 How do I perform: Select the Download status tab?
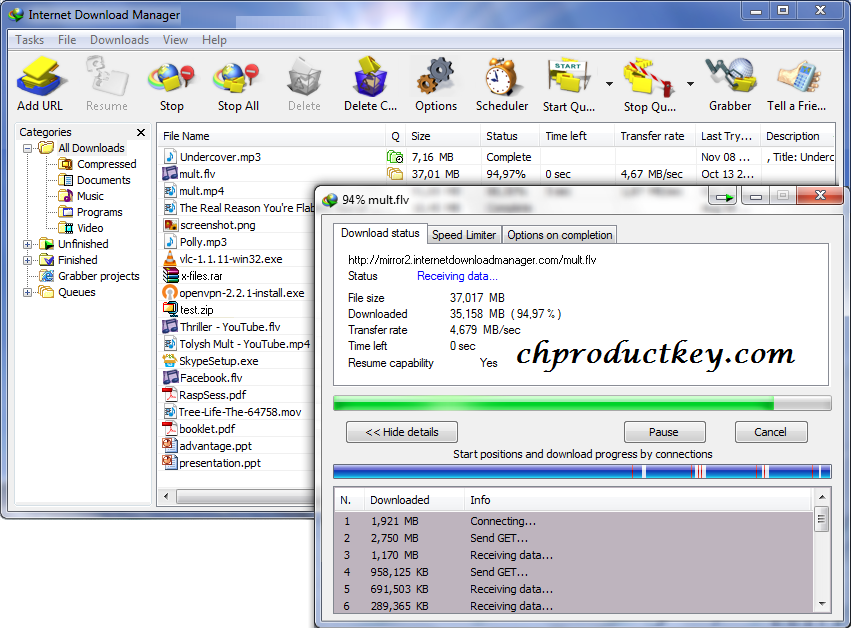point(380,233)
